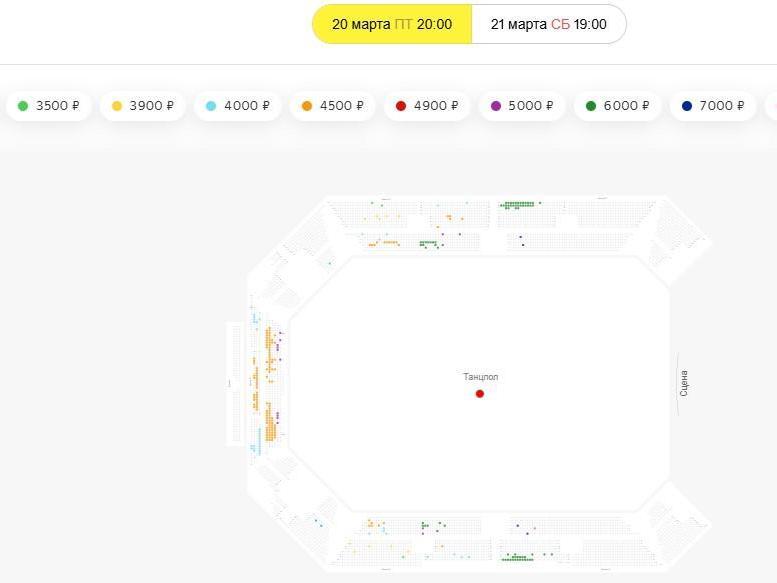Filter seats by 3500 ₽ price
The width and height of the screenshot is (777, 583).
click(50, 106)
